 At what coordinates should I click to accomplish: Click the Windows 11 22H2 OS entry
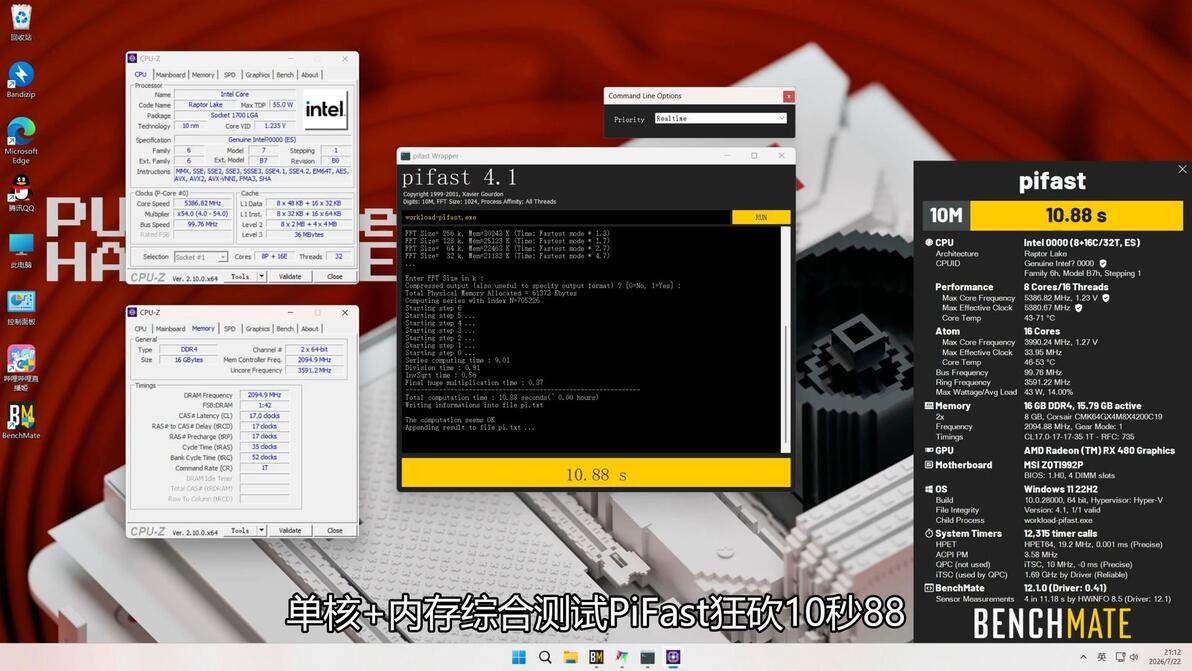tap(1060, 489)
